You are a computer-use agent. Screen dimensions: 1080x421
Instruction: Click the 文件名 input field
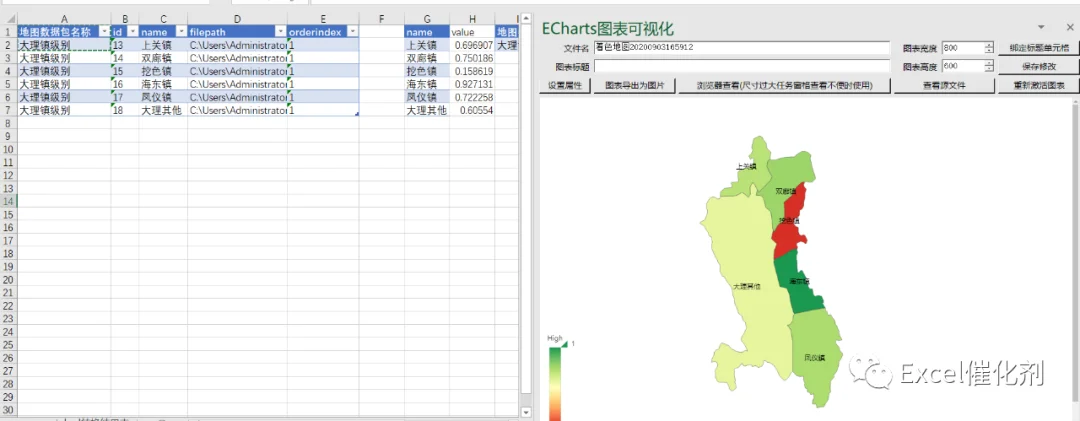742,48
